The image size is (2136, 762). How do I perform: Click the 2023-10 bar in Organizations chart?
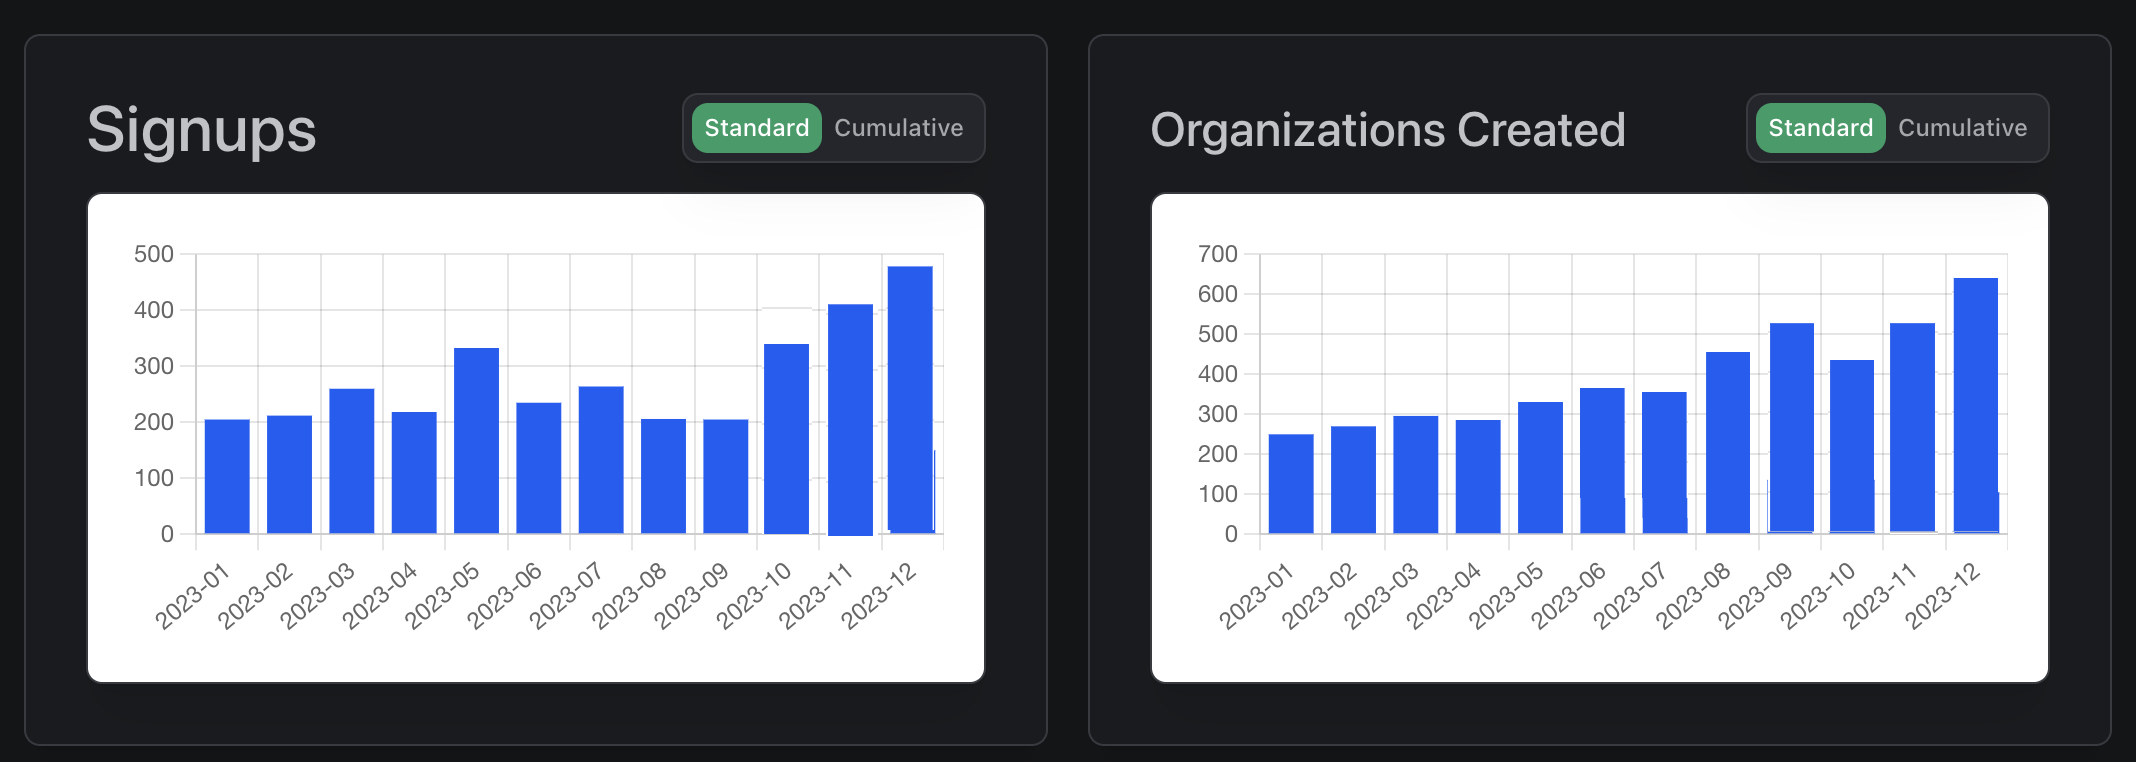pos(1852,446)
